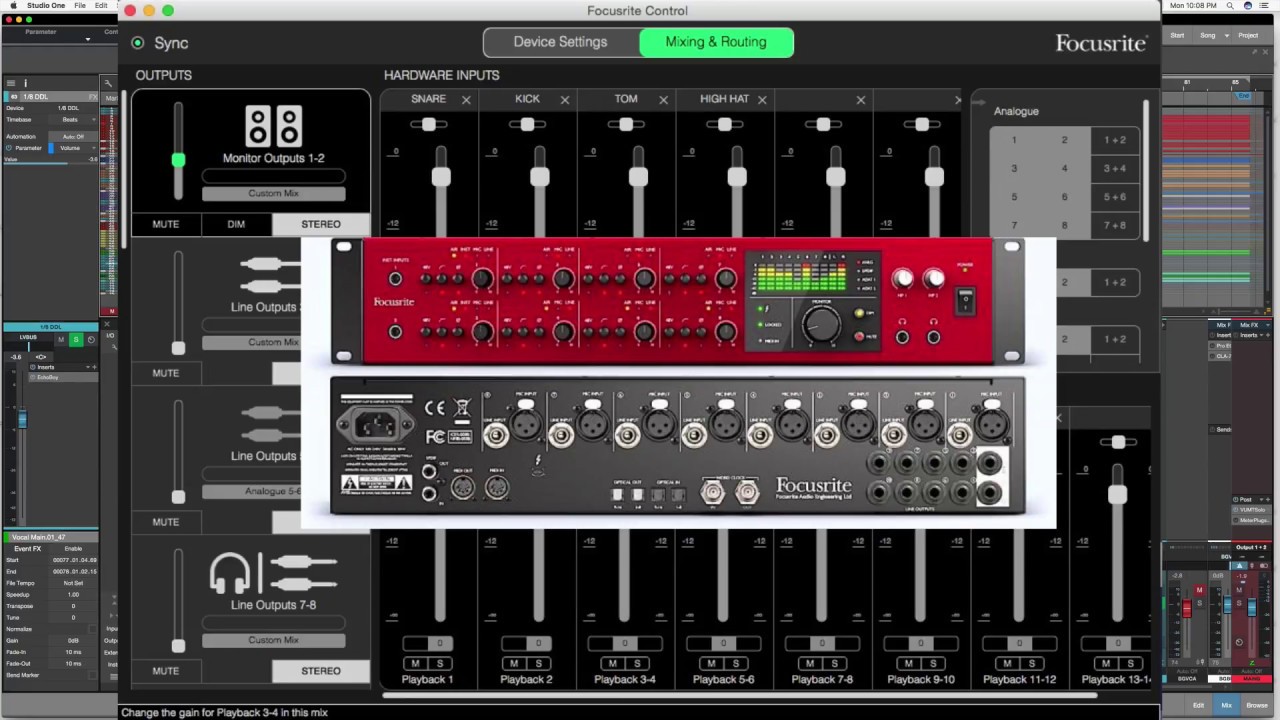This screenshot has height=720, width=1280.
Task: Toggle STEREO for Line Outputs 7-8
Action: 321,671
